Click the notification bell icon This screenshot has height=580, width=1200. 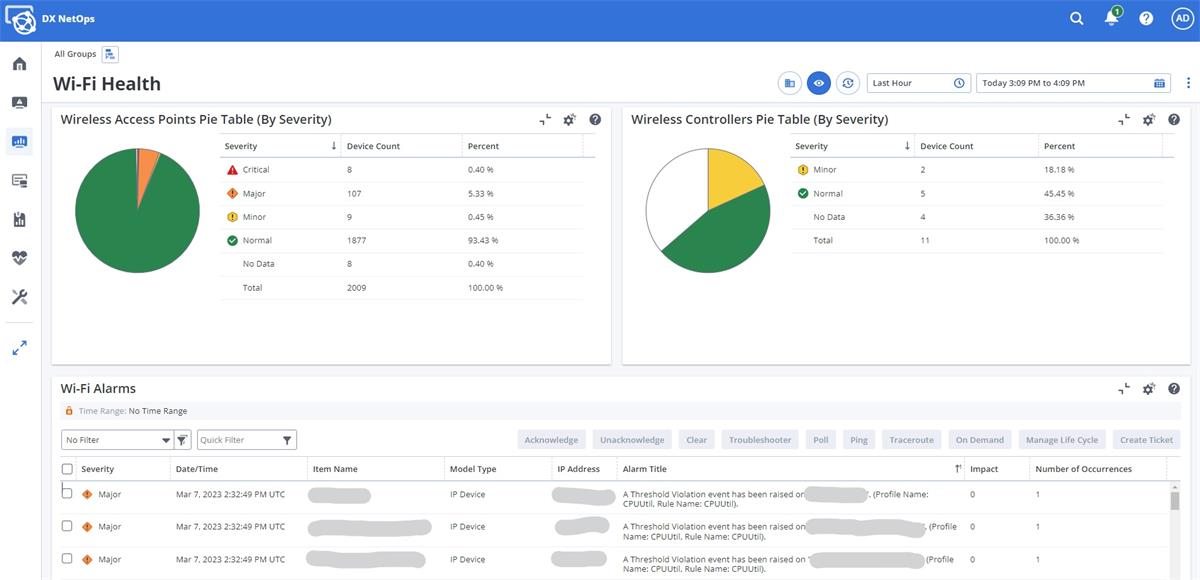(x=1110, y=18)
